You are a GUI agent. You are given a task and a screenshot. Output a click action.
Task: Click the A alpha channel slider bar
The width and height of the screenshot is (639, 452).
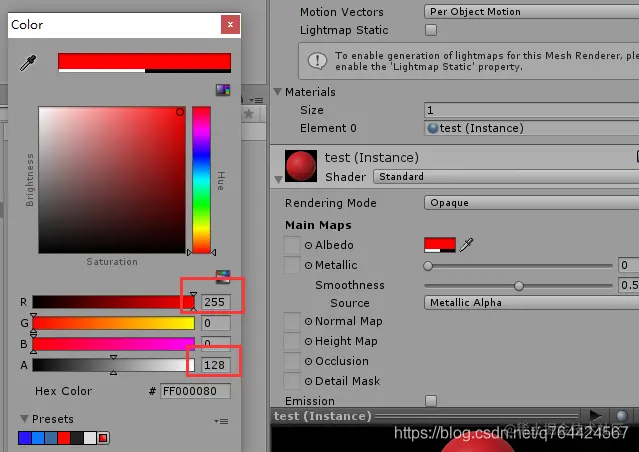click(113, 365)
